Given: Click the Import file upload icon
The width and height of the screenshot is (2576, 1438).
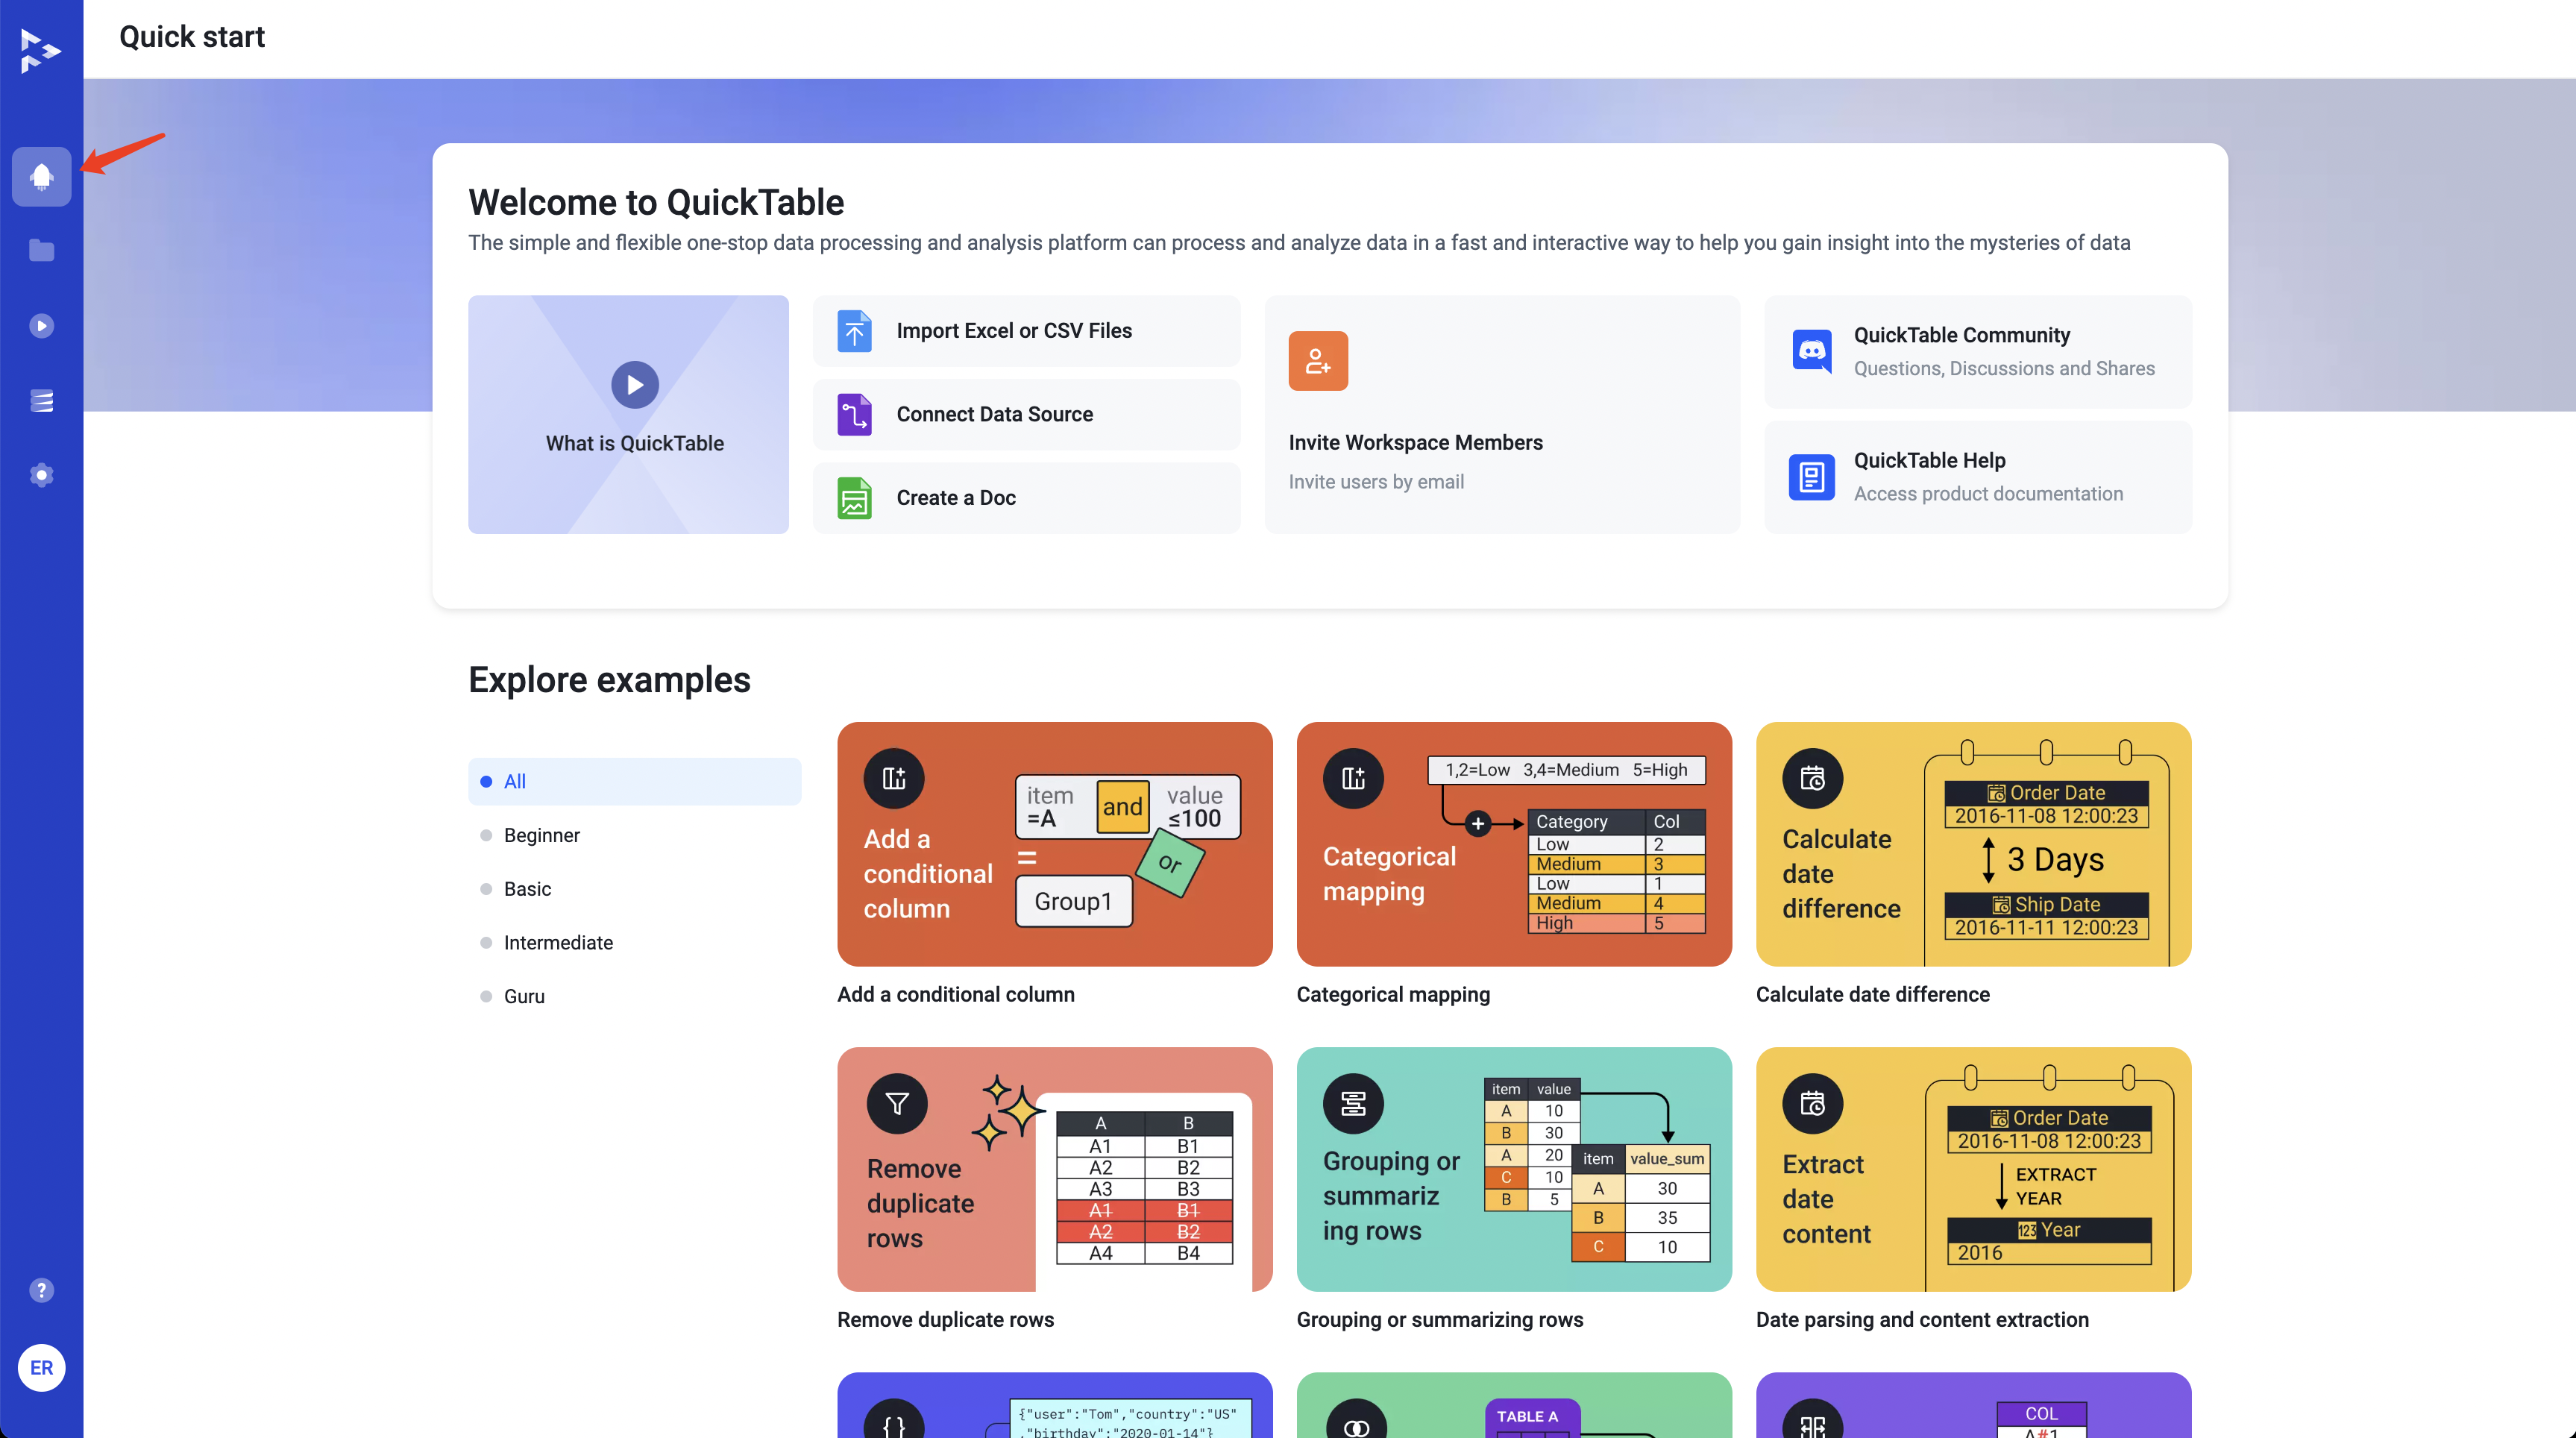Looking at the screenshot, I should click(x=854, y=331).
